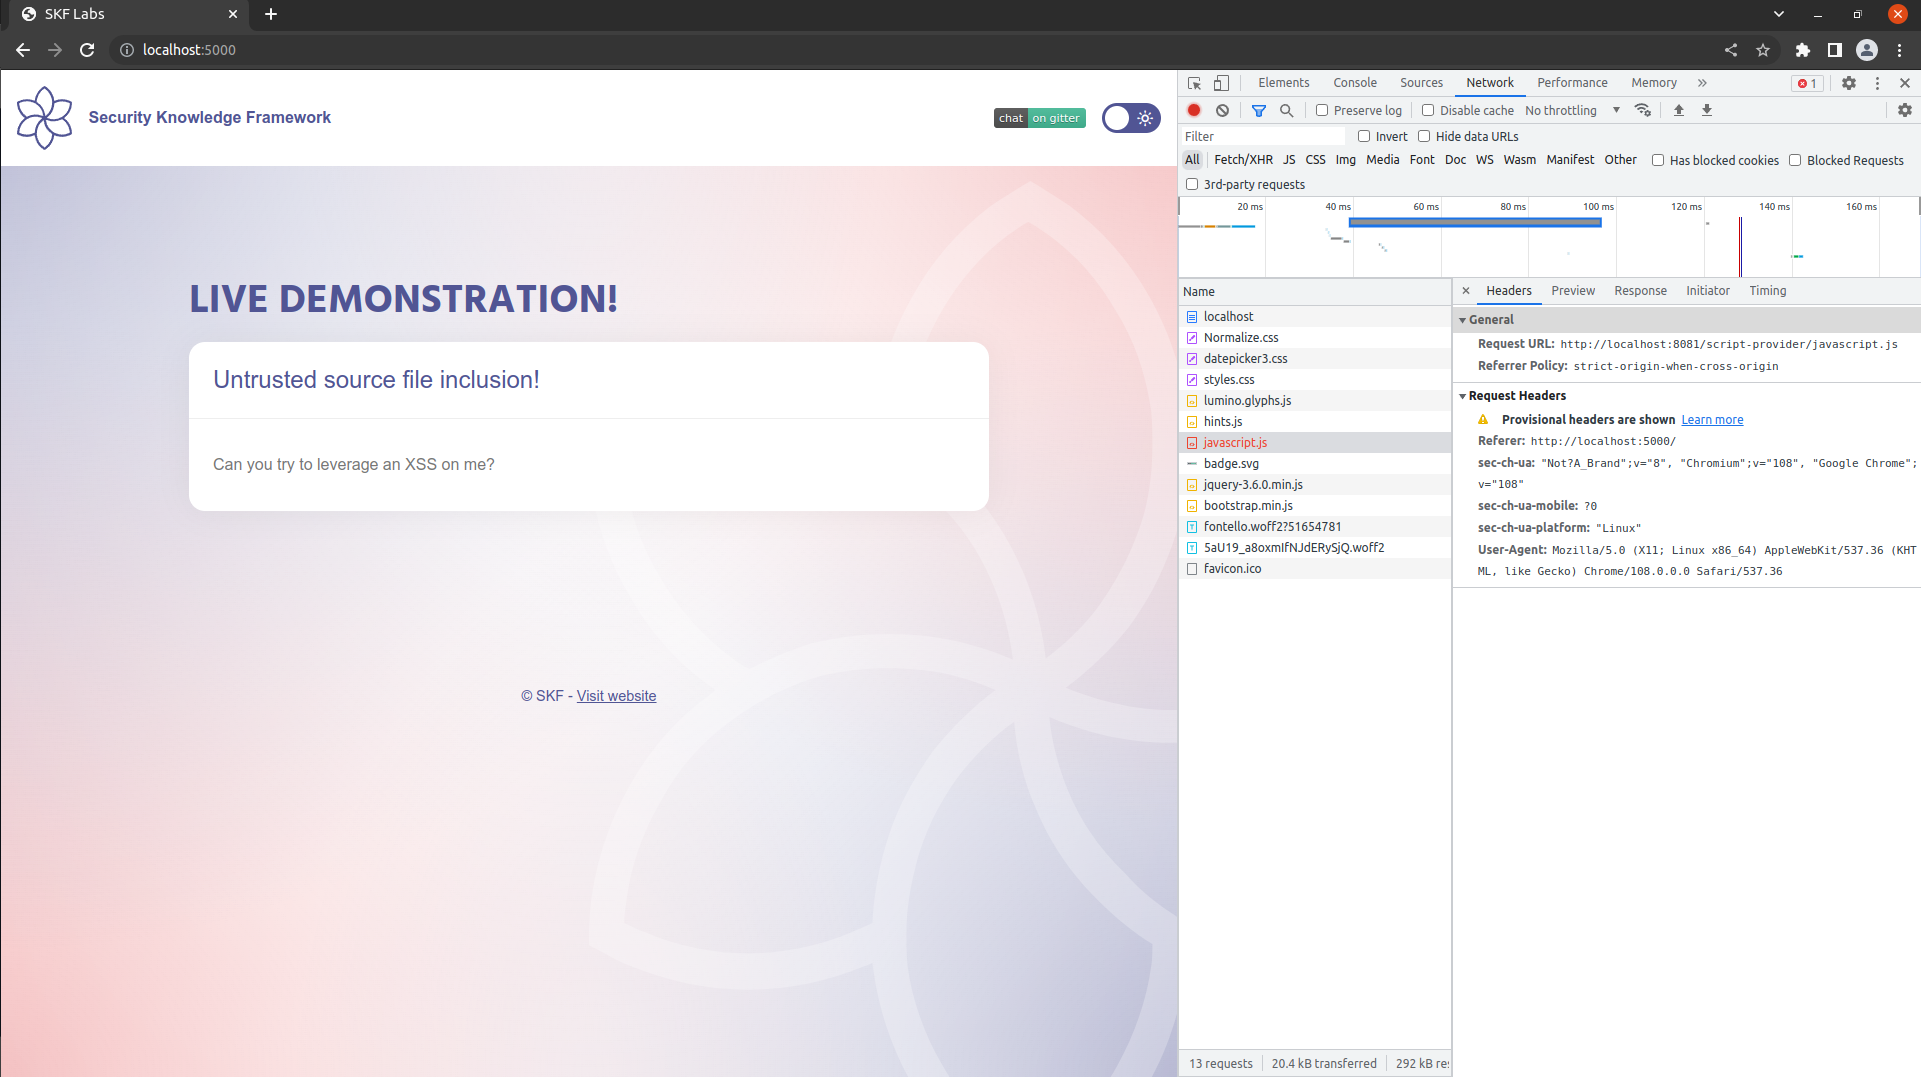1921x1077 pixels.
Task: Click the Learn more link
Action: pos(1712,420)
